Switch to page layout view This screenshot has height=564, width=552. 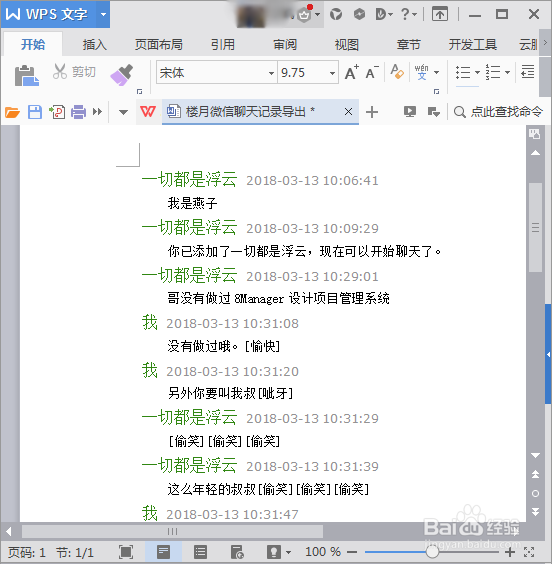(x=163, y=552)
